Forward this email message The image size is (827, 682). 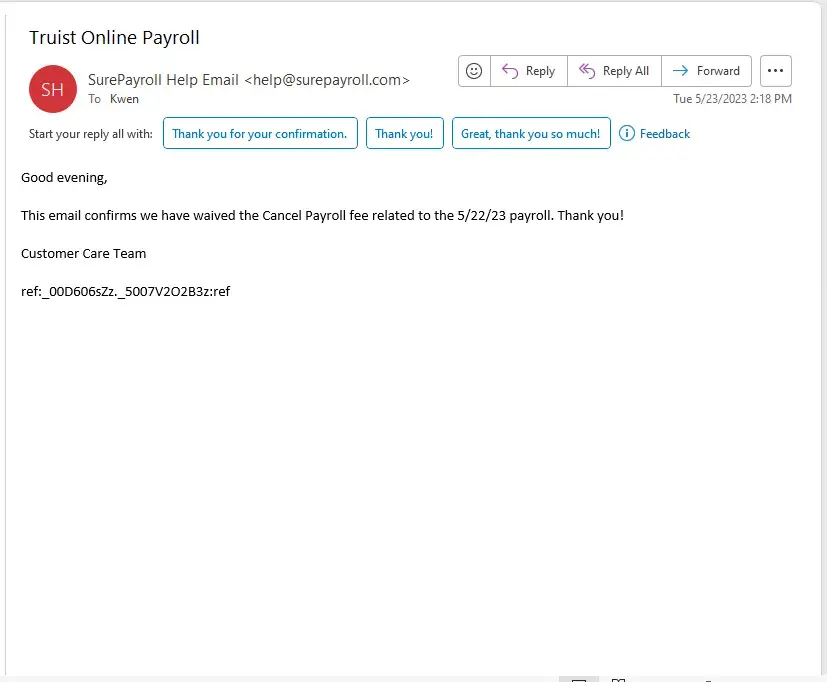click(x=706, y=71)
